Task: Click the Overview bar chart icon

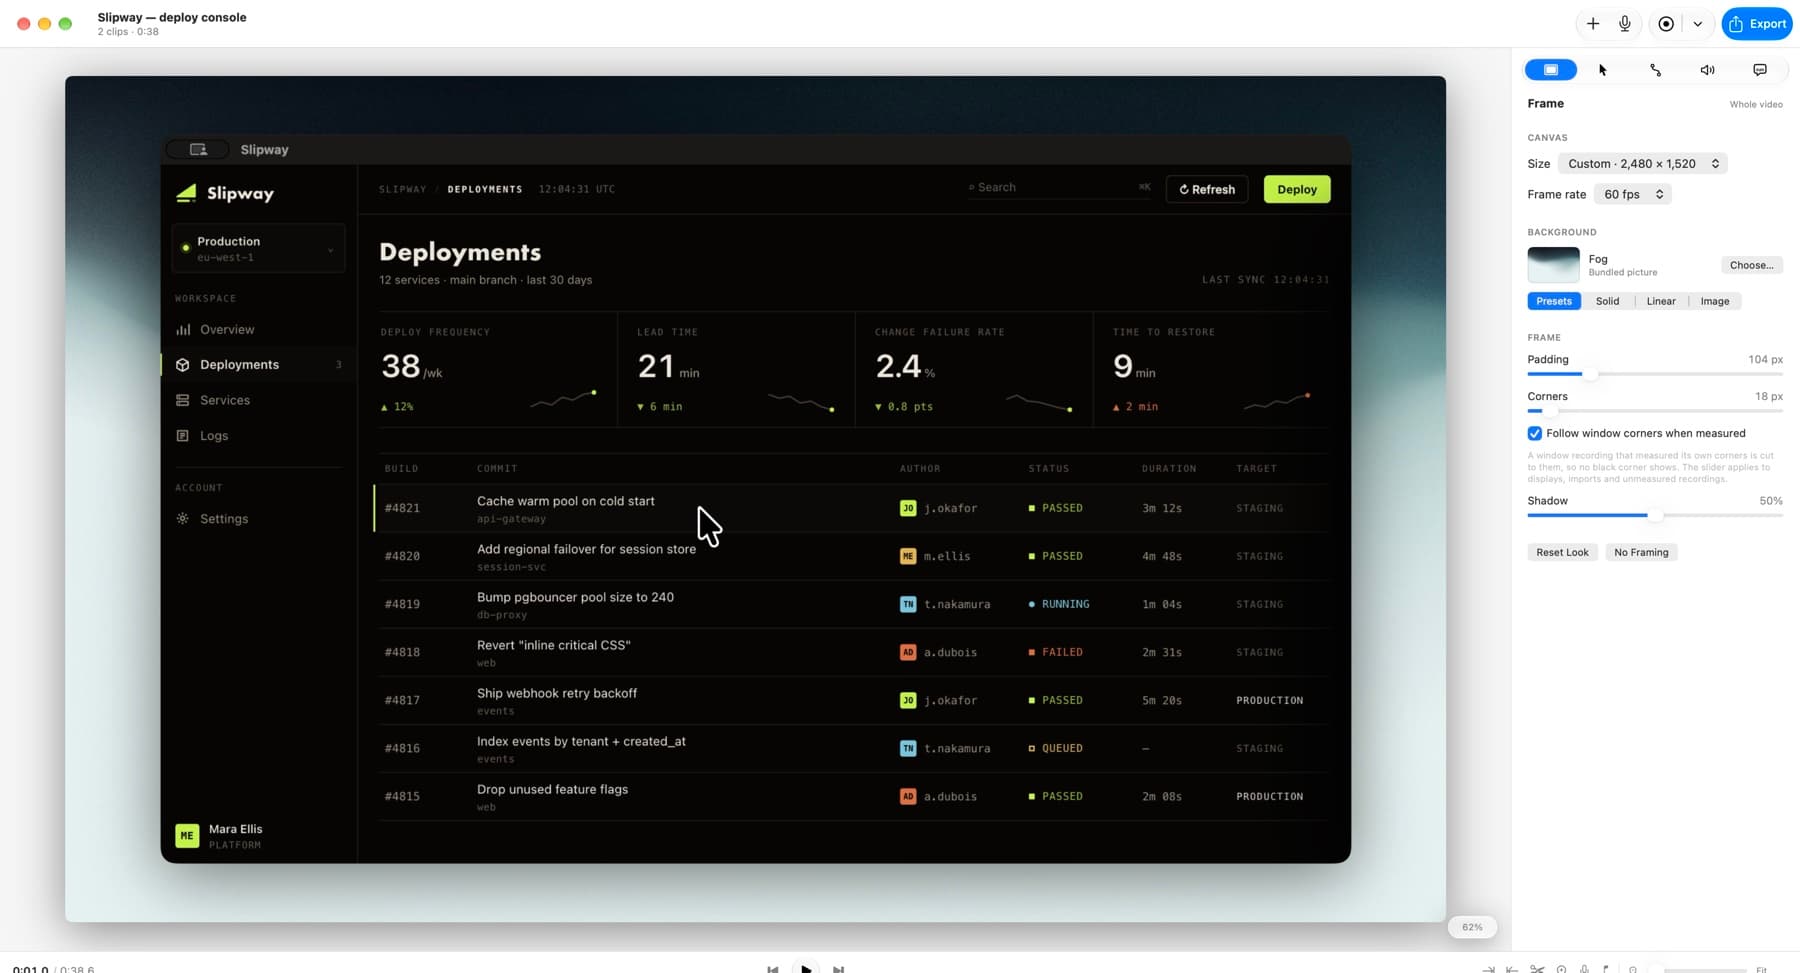Action: point(183,330)
